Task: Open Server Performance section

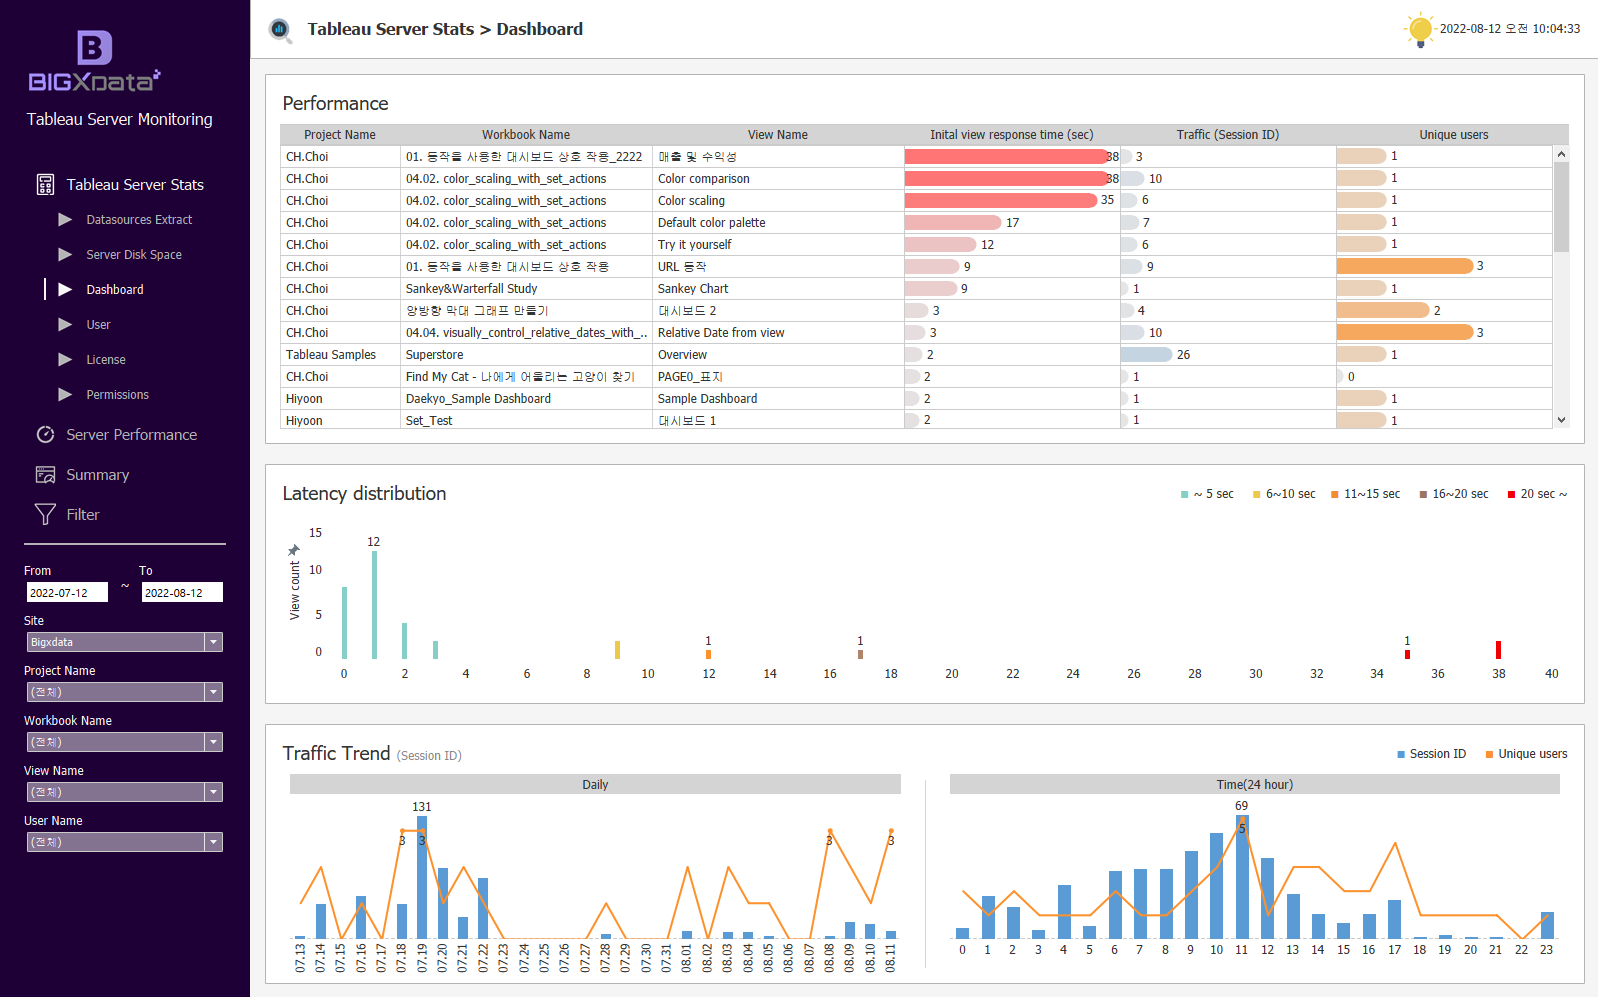Action: pos(132,435)
